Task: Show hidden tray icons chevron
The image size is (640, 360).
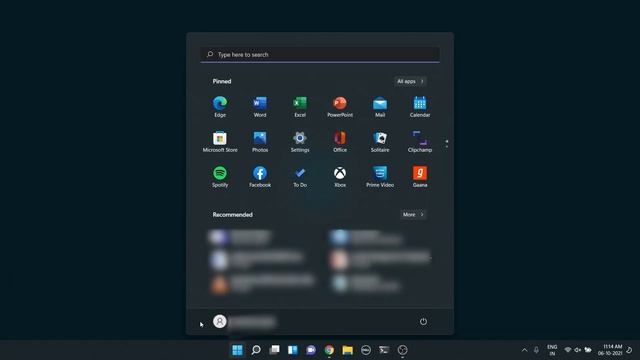Action: pos(524,350)
